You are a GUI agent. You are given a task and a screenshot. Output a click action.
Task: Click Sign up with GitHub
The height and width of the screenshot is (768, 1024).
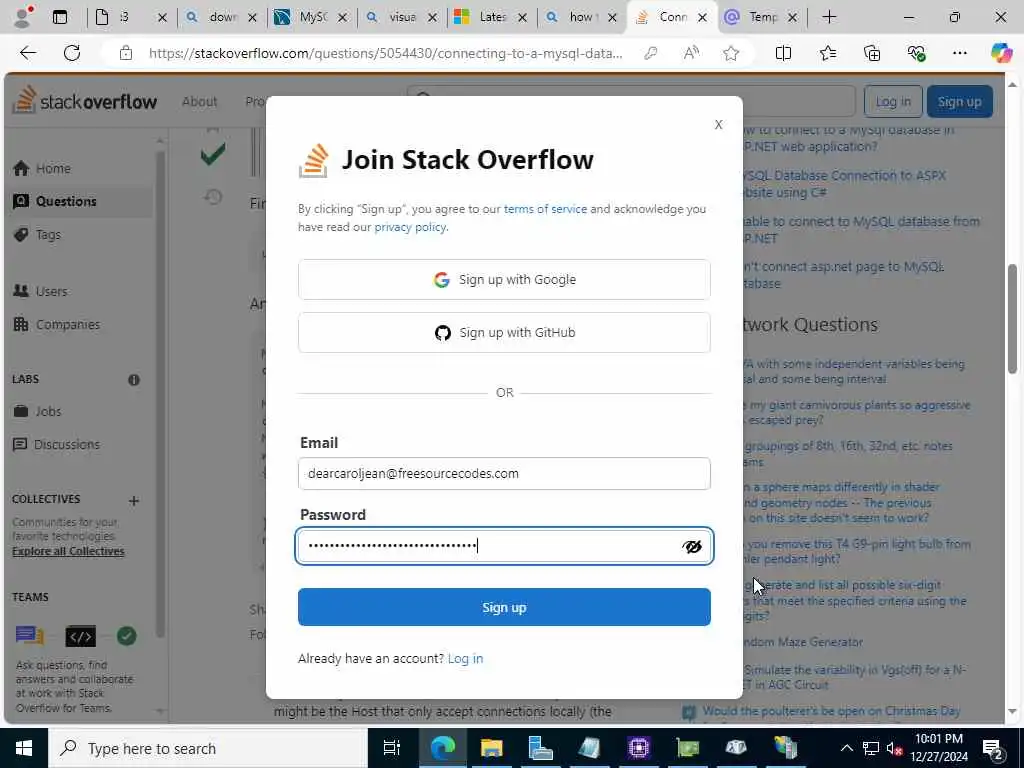click(504, 332)
